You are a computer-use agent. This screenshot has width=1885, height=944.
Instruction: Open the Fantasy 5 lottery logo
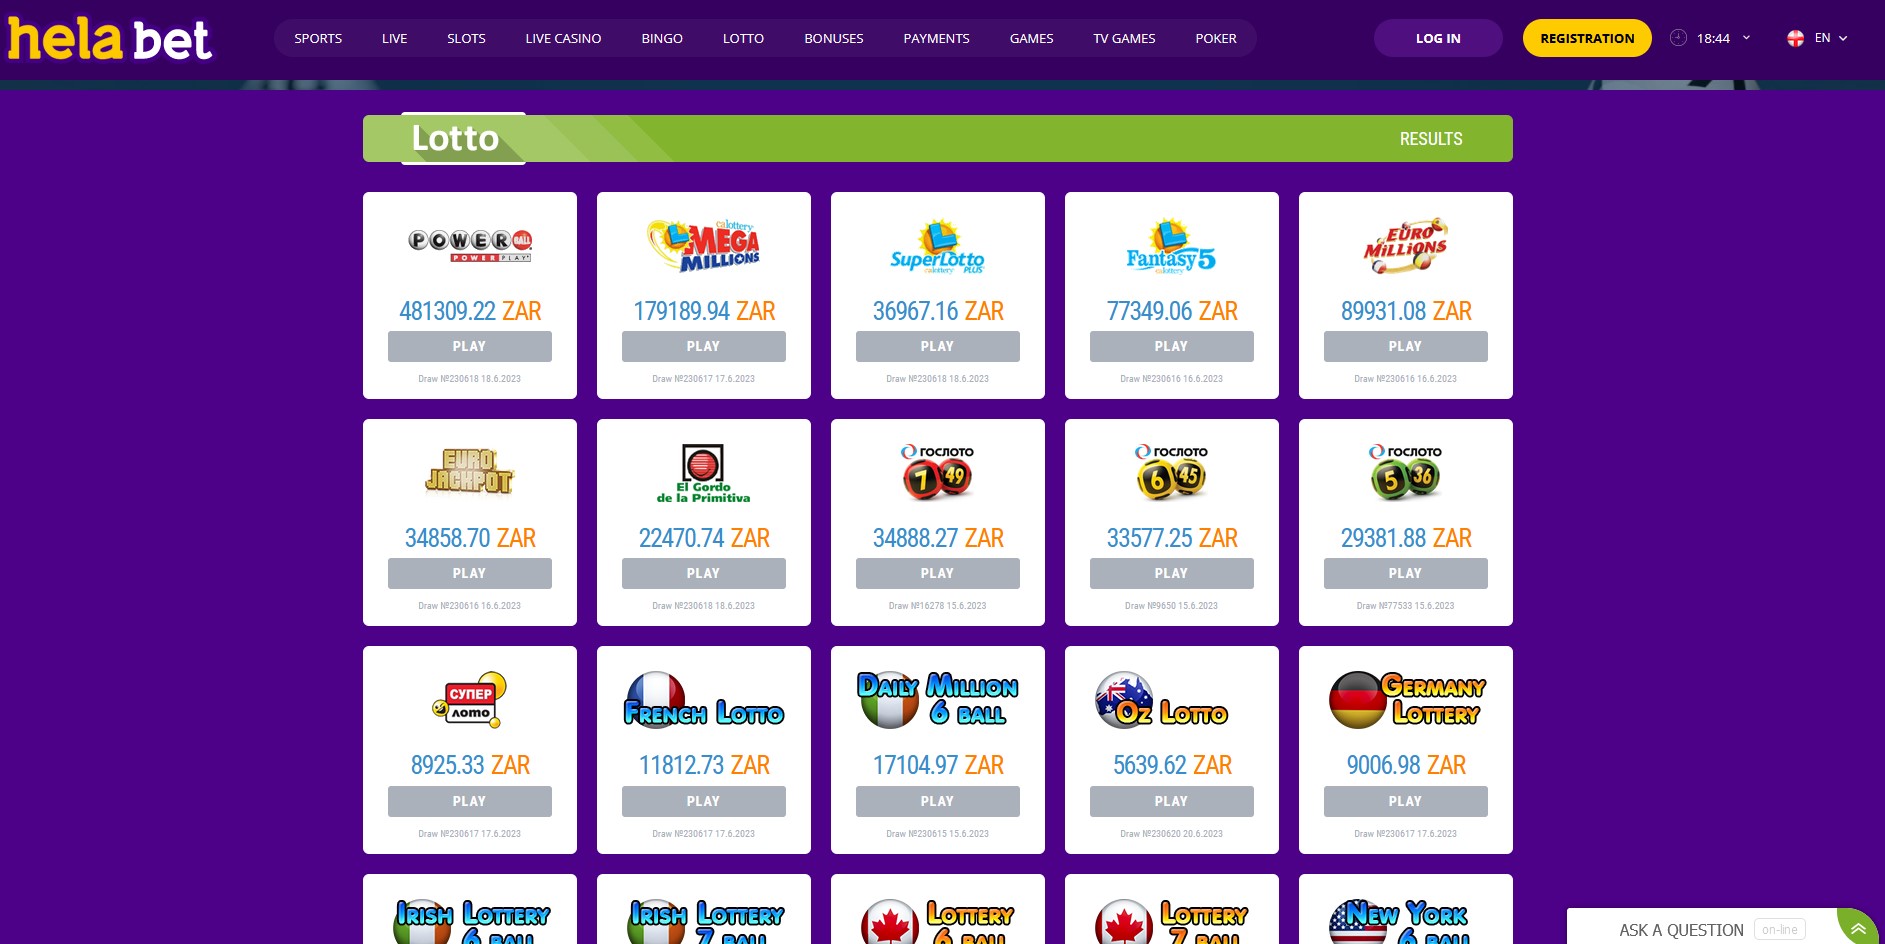(x=1171, y=246)
